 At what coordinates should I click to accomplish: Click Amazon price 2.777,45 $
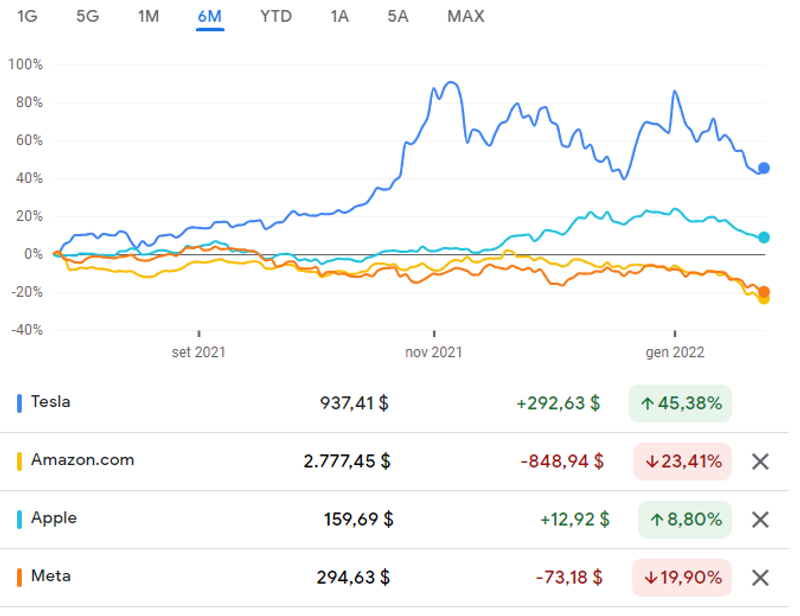coord(347,461)
